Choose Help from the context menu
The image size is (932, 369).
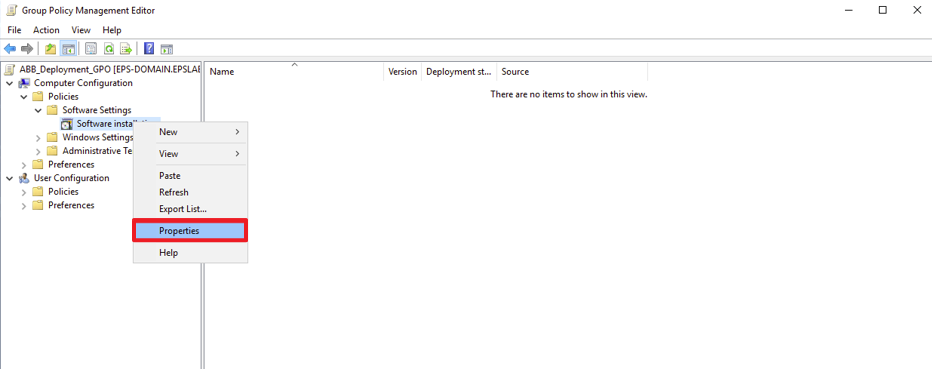[190, 253]
